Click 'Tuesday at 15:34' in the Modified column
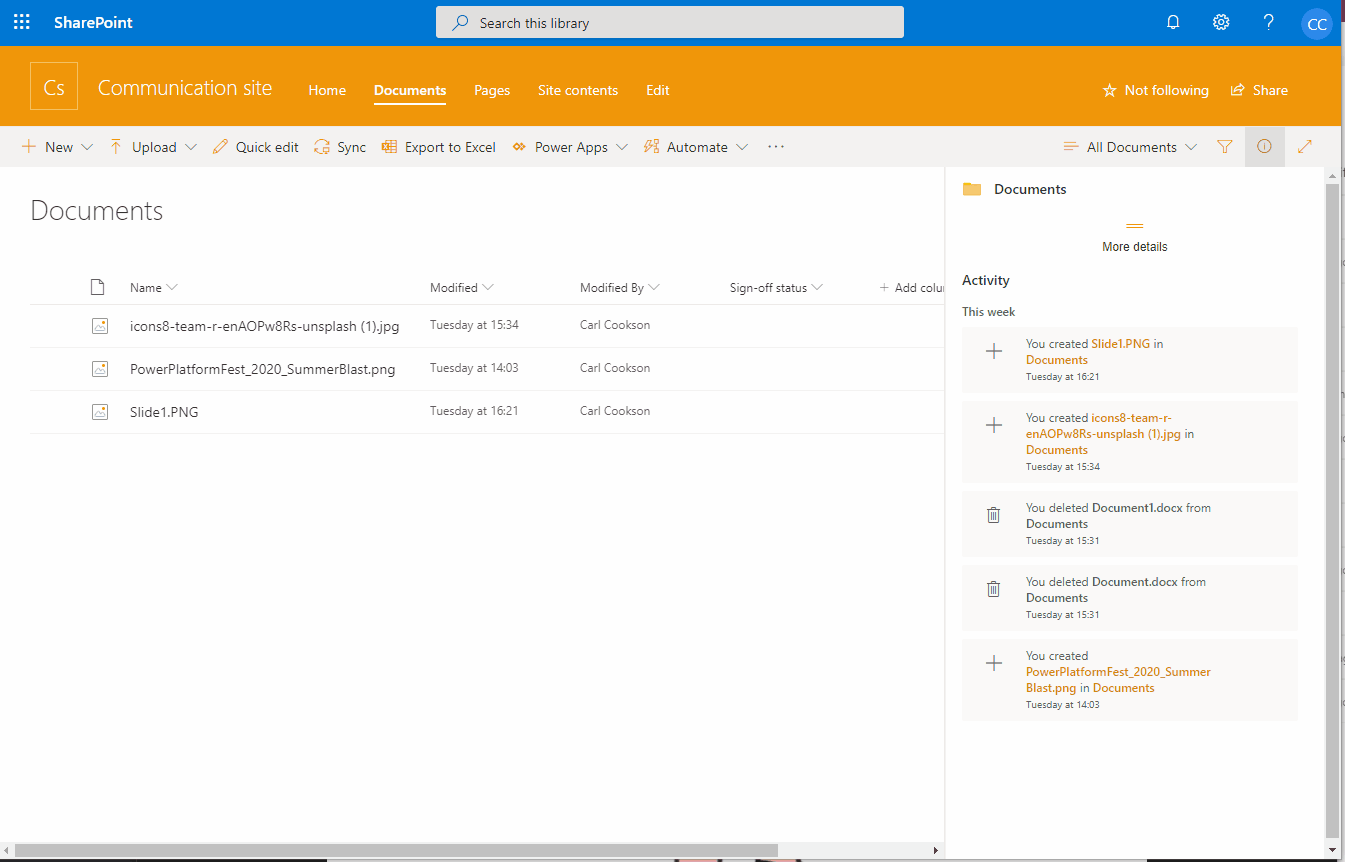This screenshot has height=862, width=1345. [x=474, y=325]
